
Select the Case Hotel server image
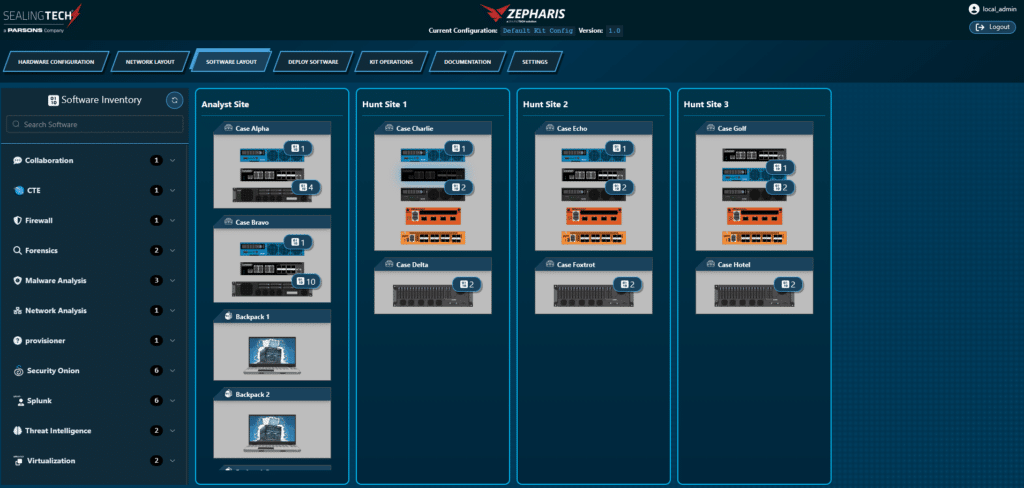(x=754, y=295)
